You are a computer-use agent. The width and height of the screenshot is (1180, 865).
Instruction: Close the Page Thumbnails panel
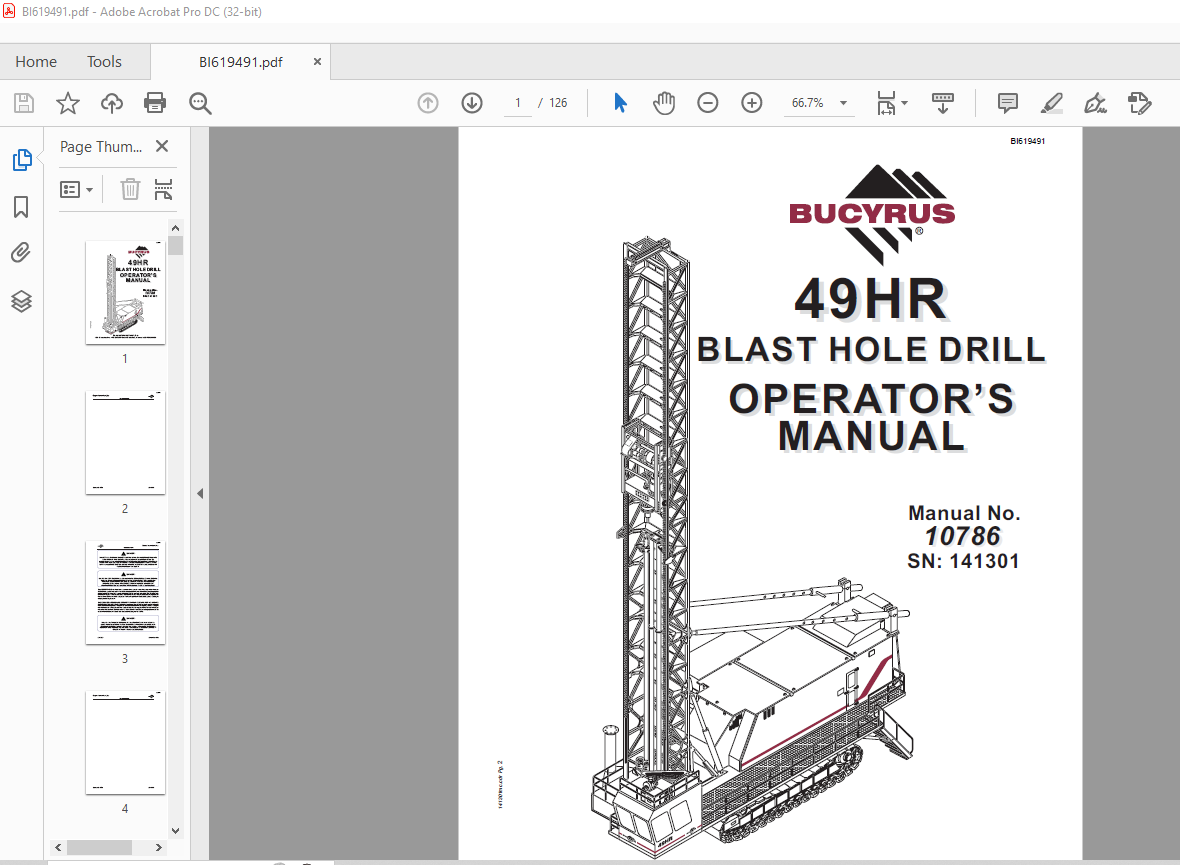[162, 146]
